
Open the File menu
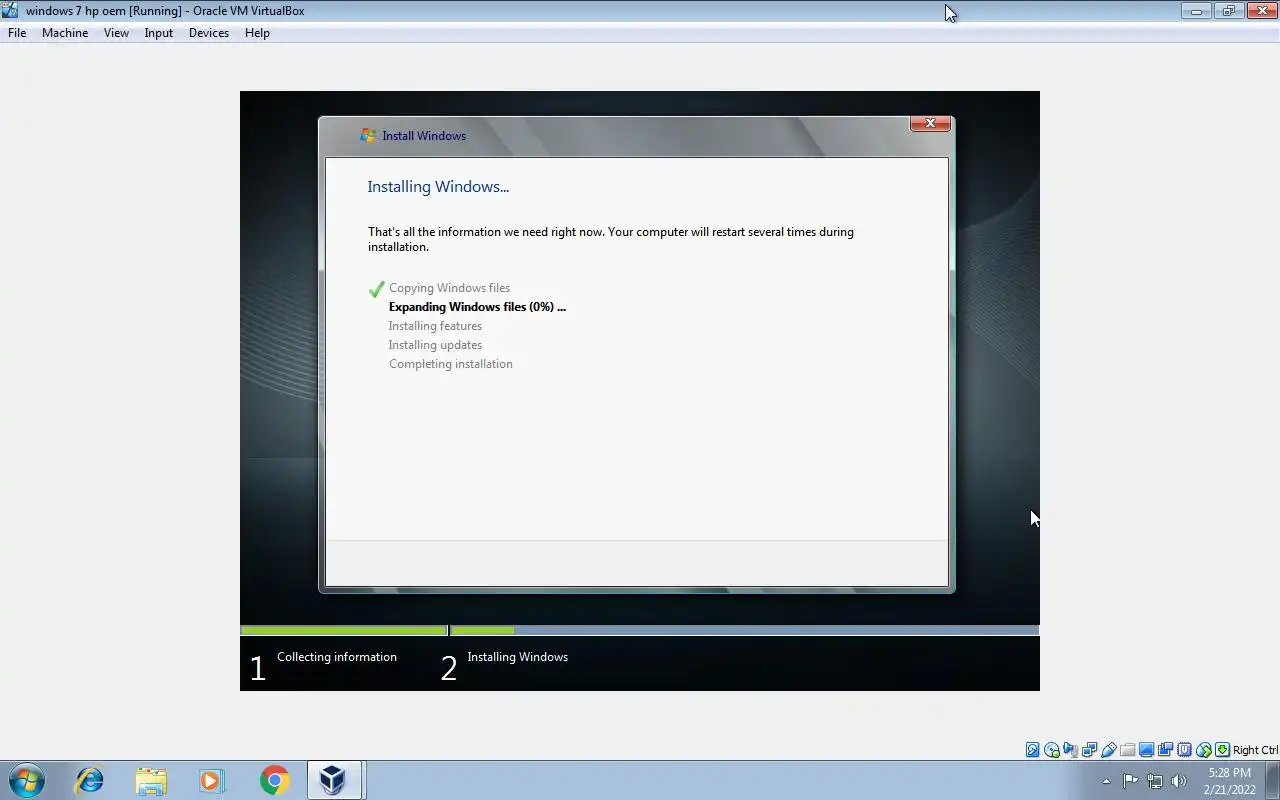pos(17,32)
